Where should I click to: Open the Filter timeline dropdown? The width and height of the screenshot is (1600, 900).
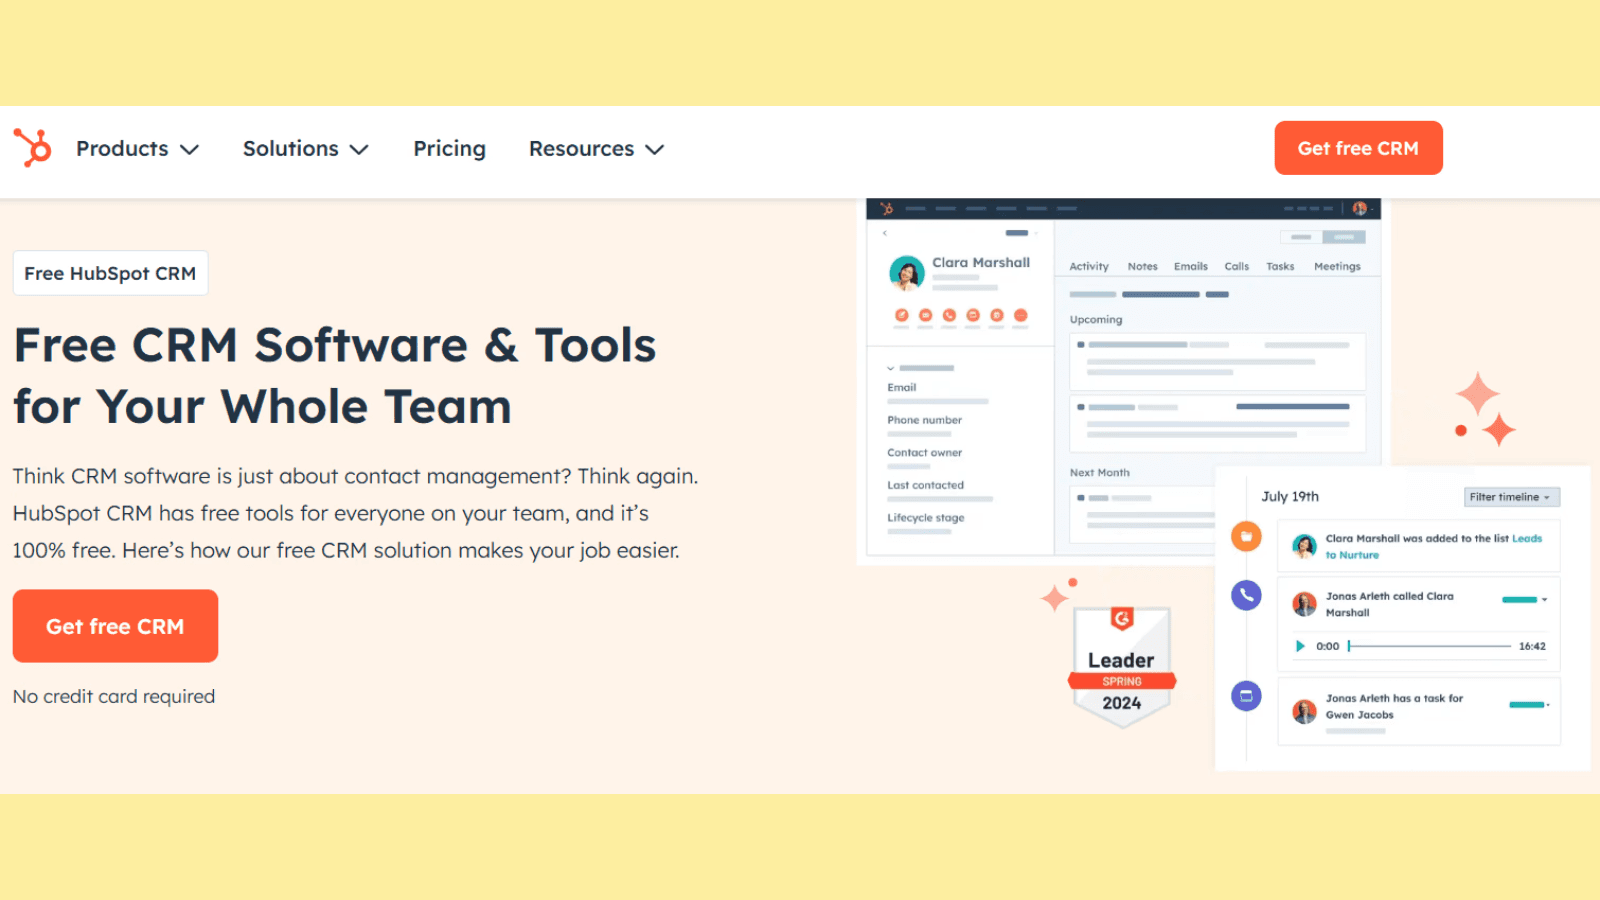point(1511,497)
